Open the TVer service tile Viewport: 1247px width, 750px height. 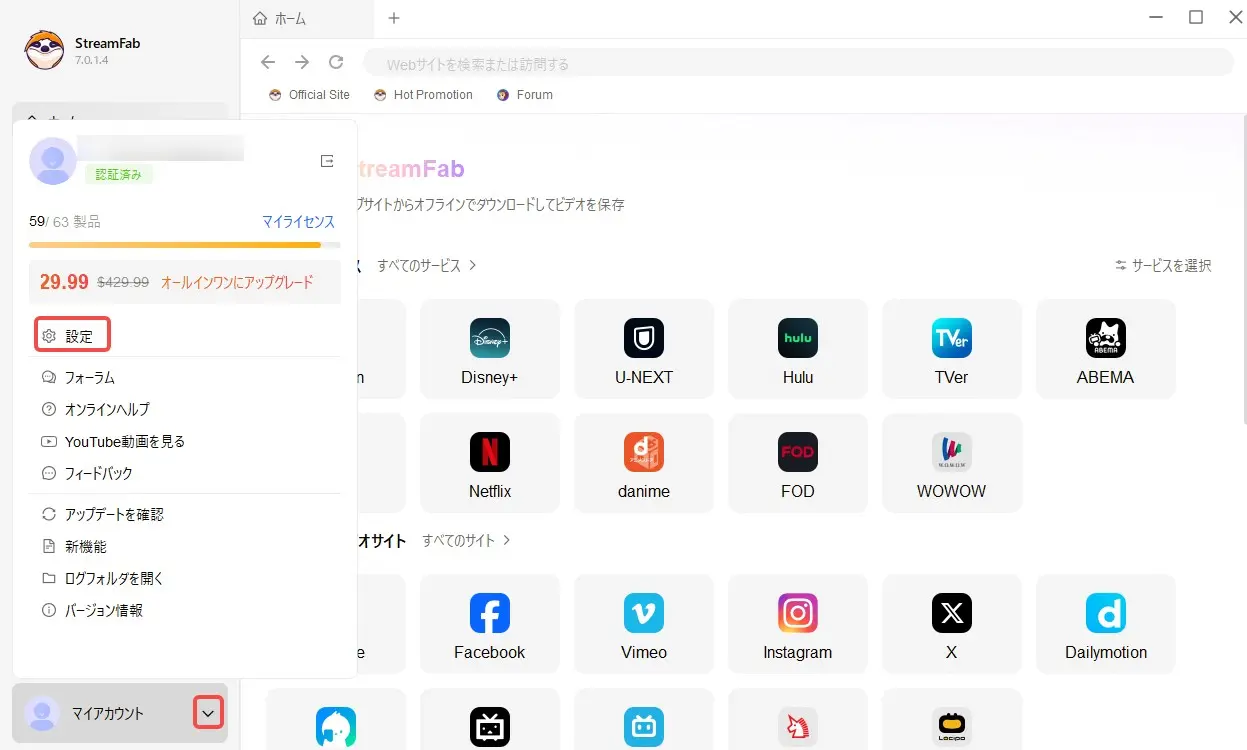pos(952,348)
